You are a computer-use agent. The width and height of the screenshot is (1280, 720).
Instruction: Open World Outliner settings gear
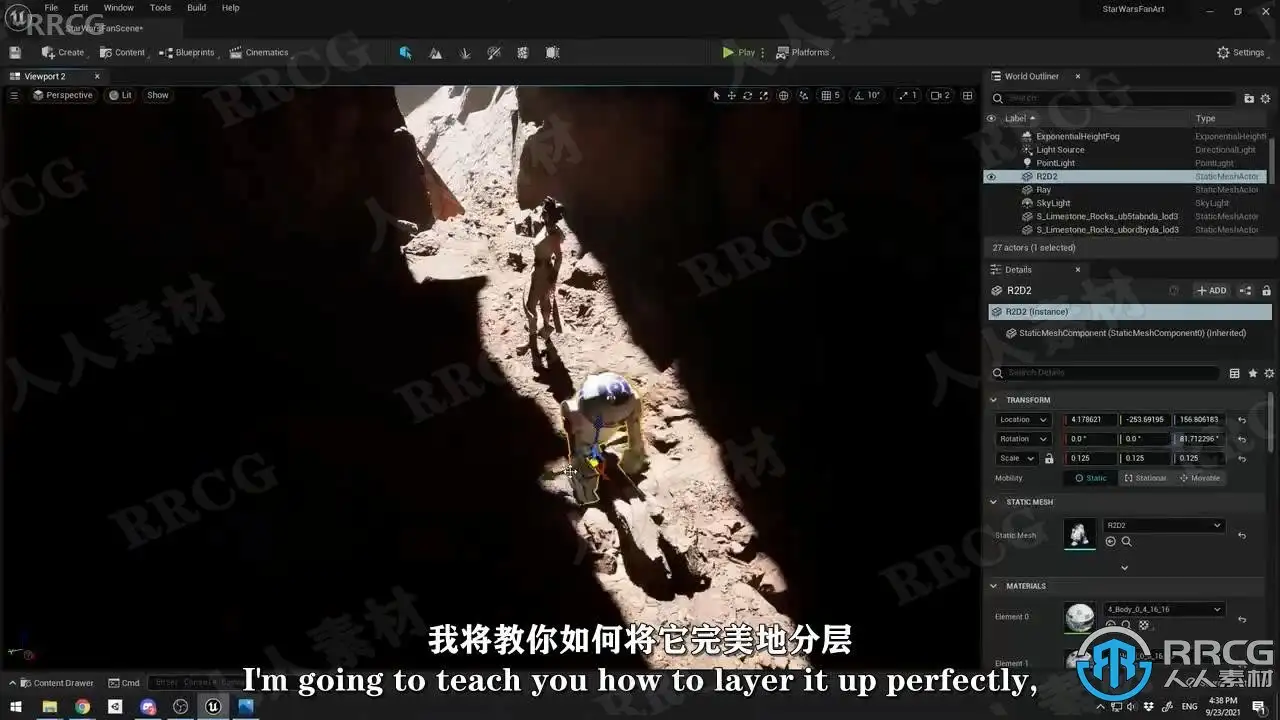(1266, 98)
